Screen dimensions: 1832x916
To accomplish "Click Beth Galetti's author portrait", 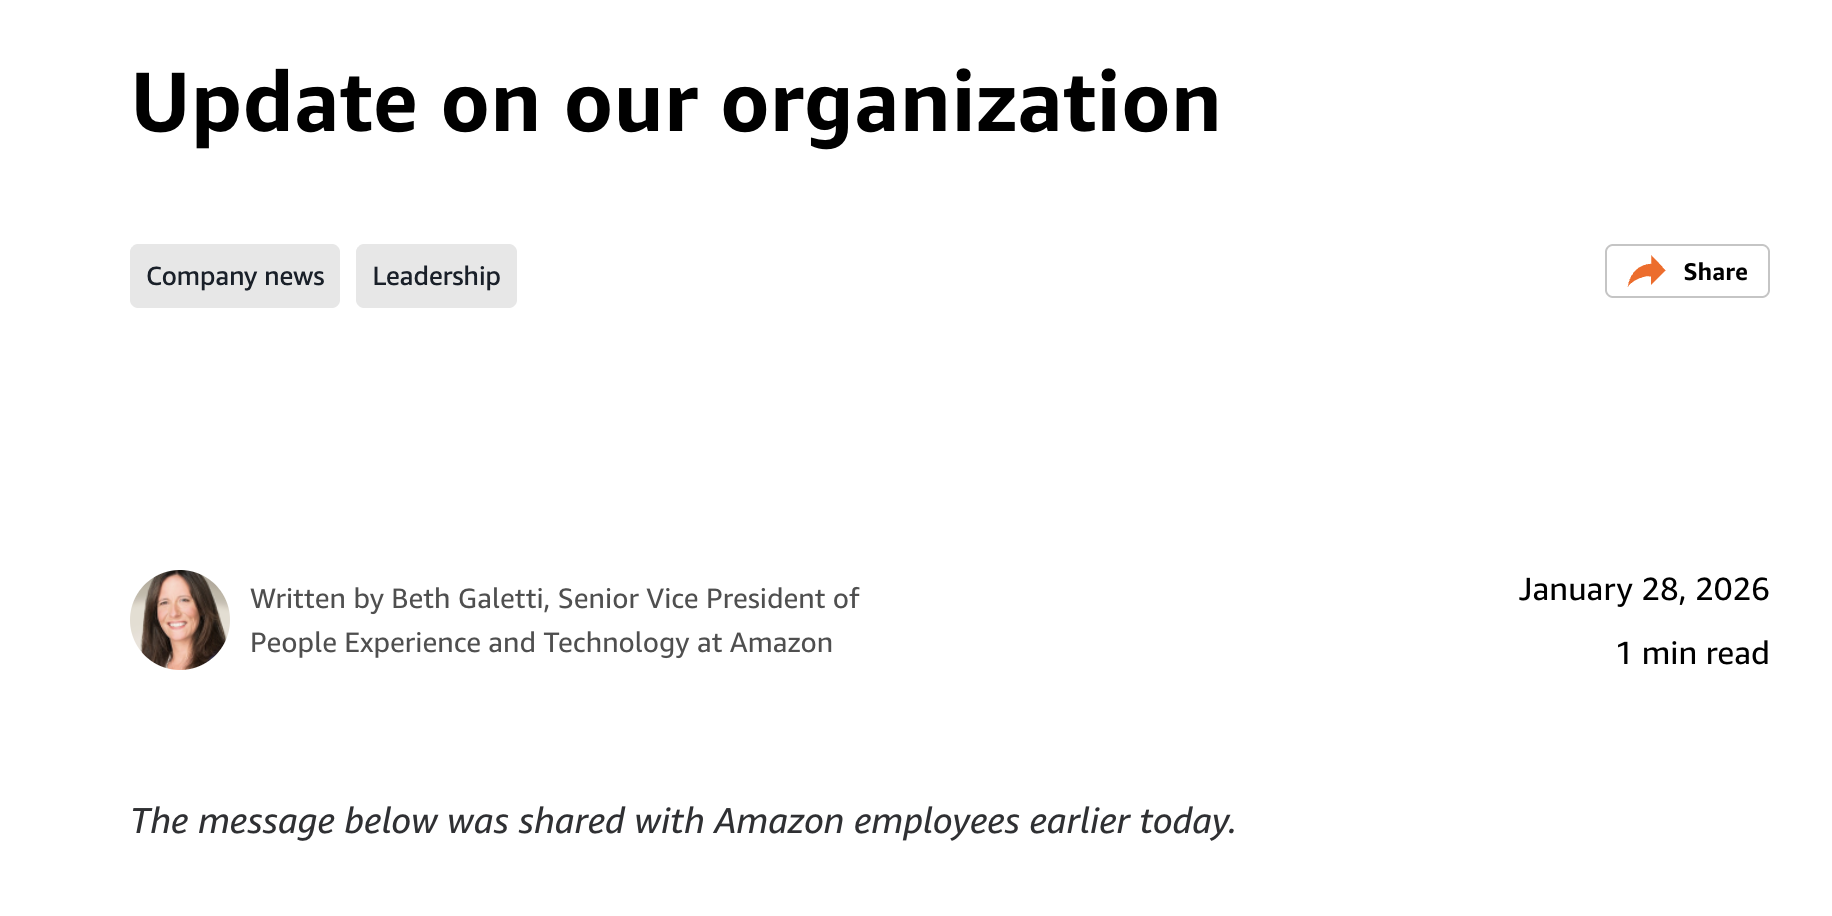I will point(180,620).
